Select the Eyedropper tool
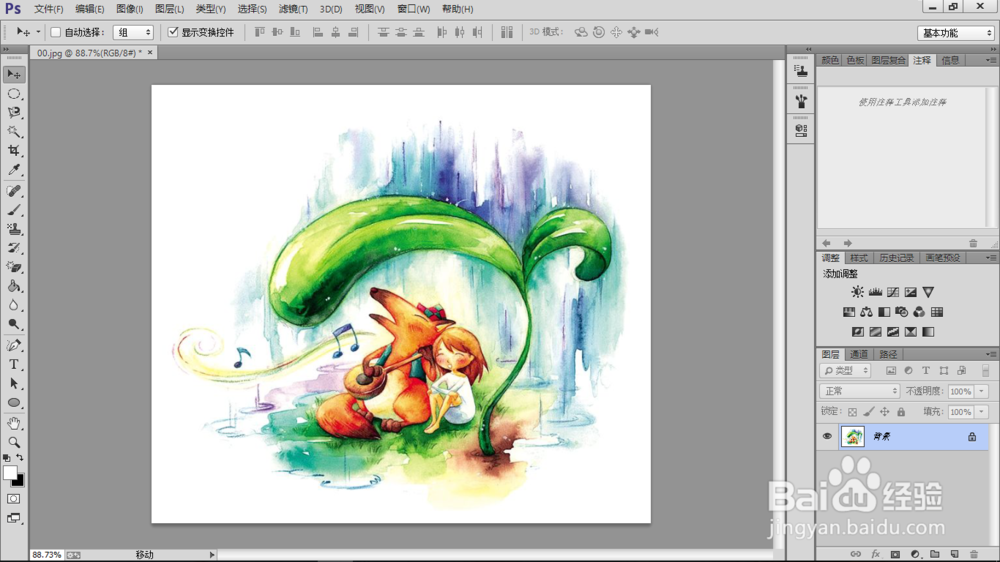Viewport: 1000px width, 562px height. coord(13,170)
